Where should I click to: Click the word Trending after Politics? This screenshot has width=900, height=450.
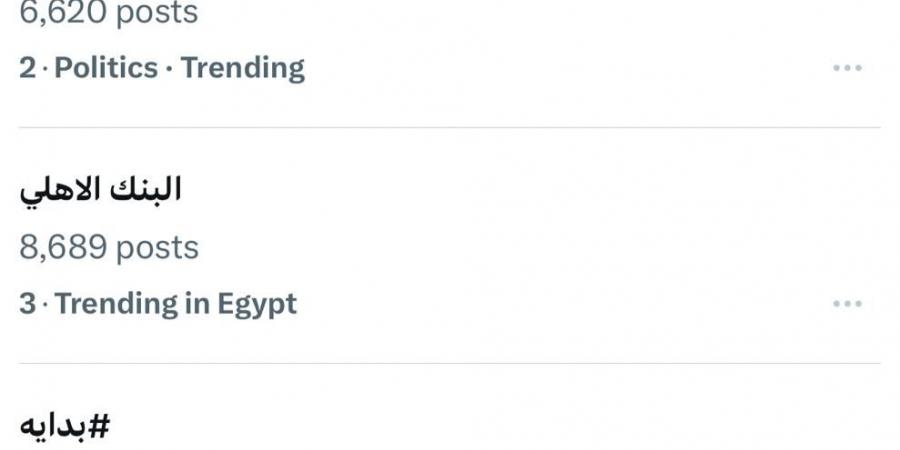click(x=243, y=68)
